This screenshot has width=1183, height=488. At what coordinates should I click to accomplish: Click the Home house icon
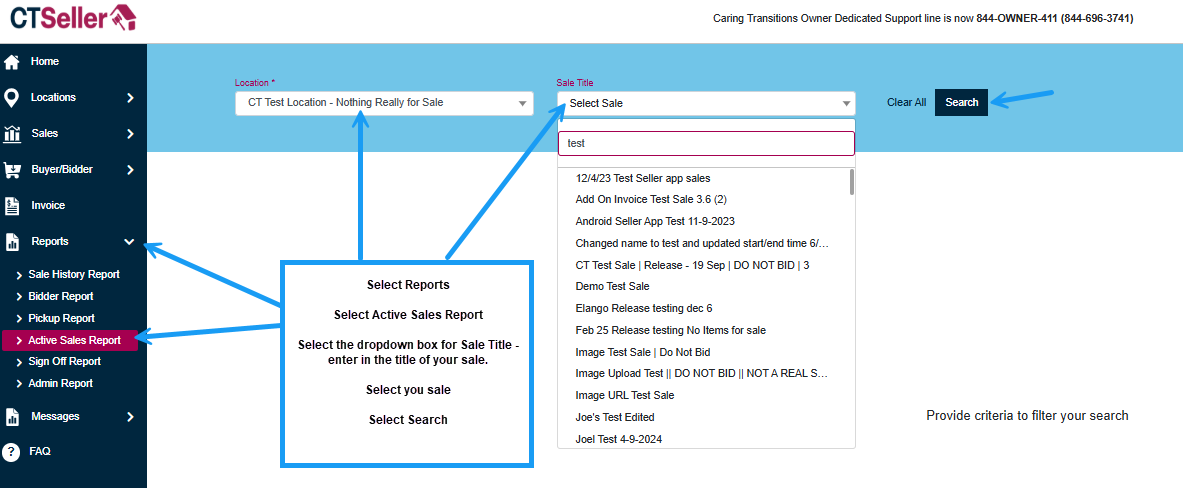(12, 62)
